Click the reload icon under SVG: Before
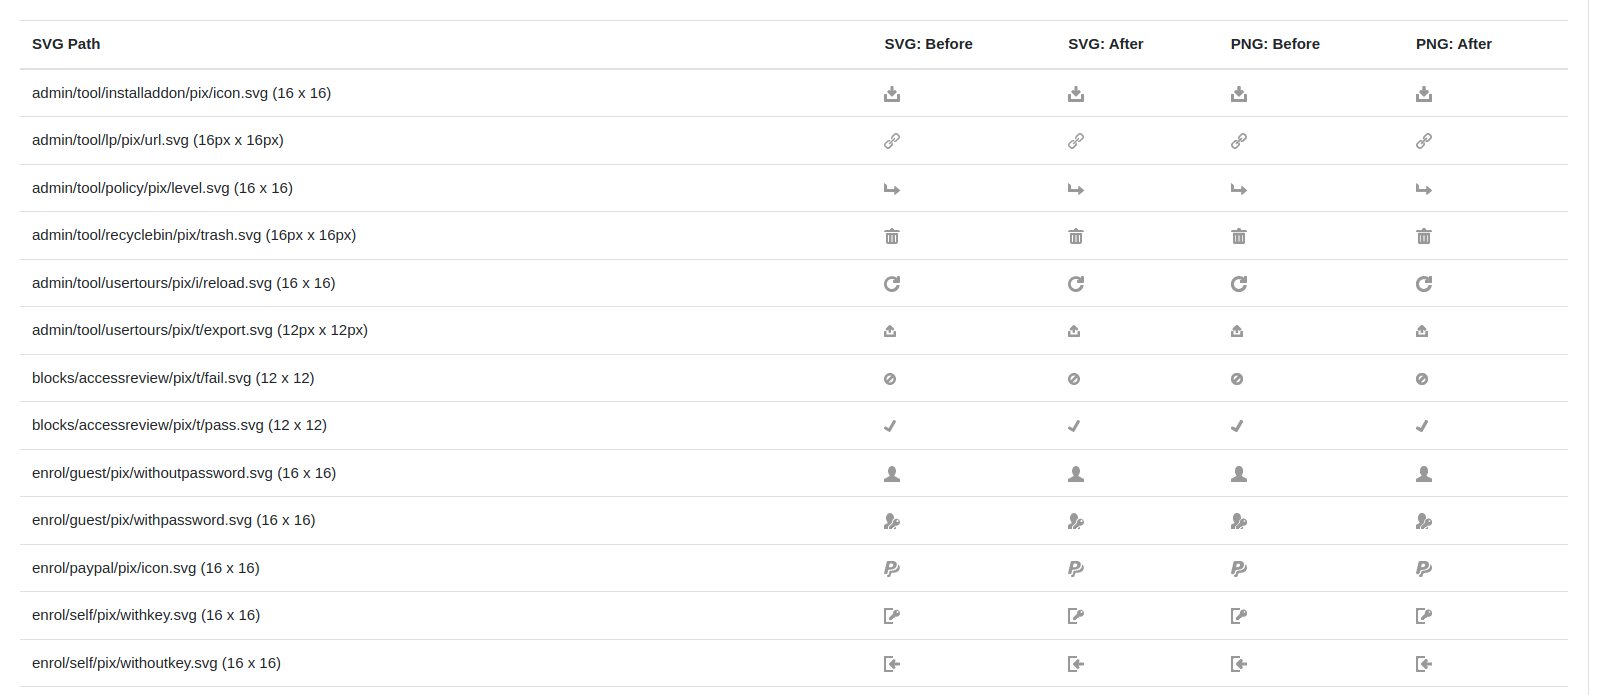The image size is (1597, 695). [892, 284]
